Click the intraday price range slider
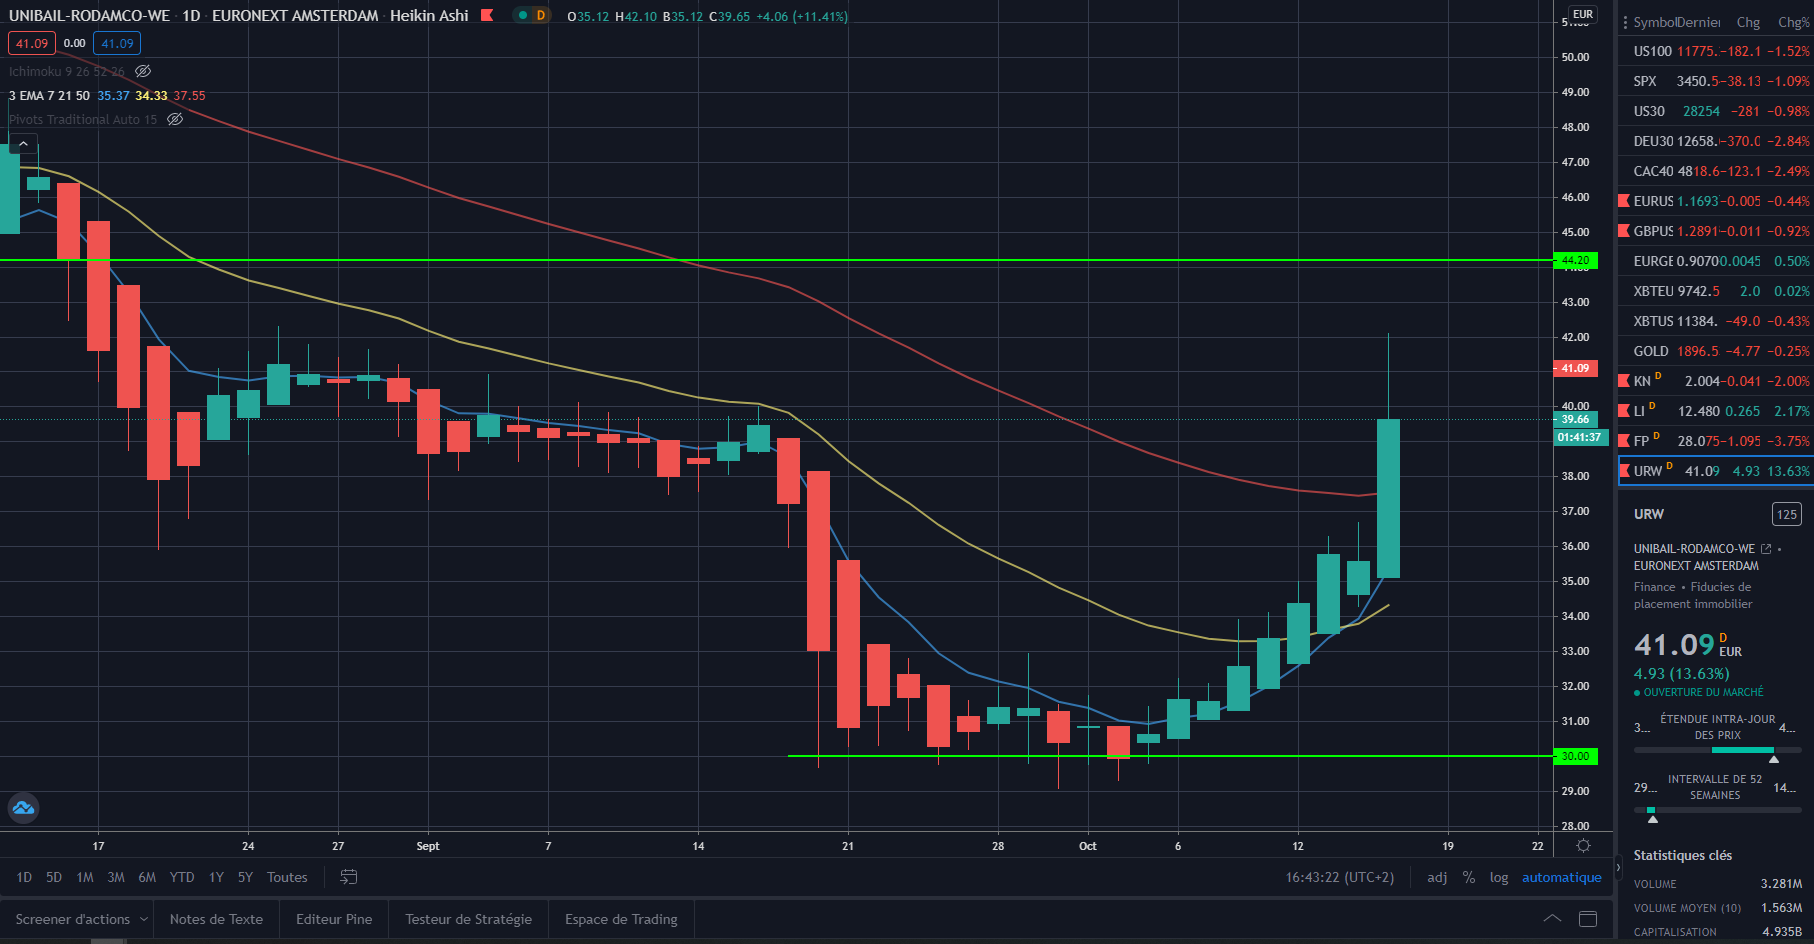The height and width of the screenshot is (944, 1814). pyautogui.click(x=1717, y=750)
